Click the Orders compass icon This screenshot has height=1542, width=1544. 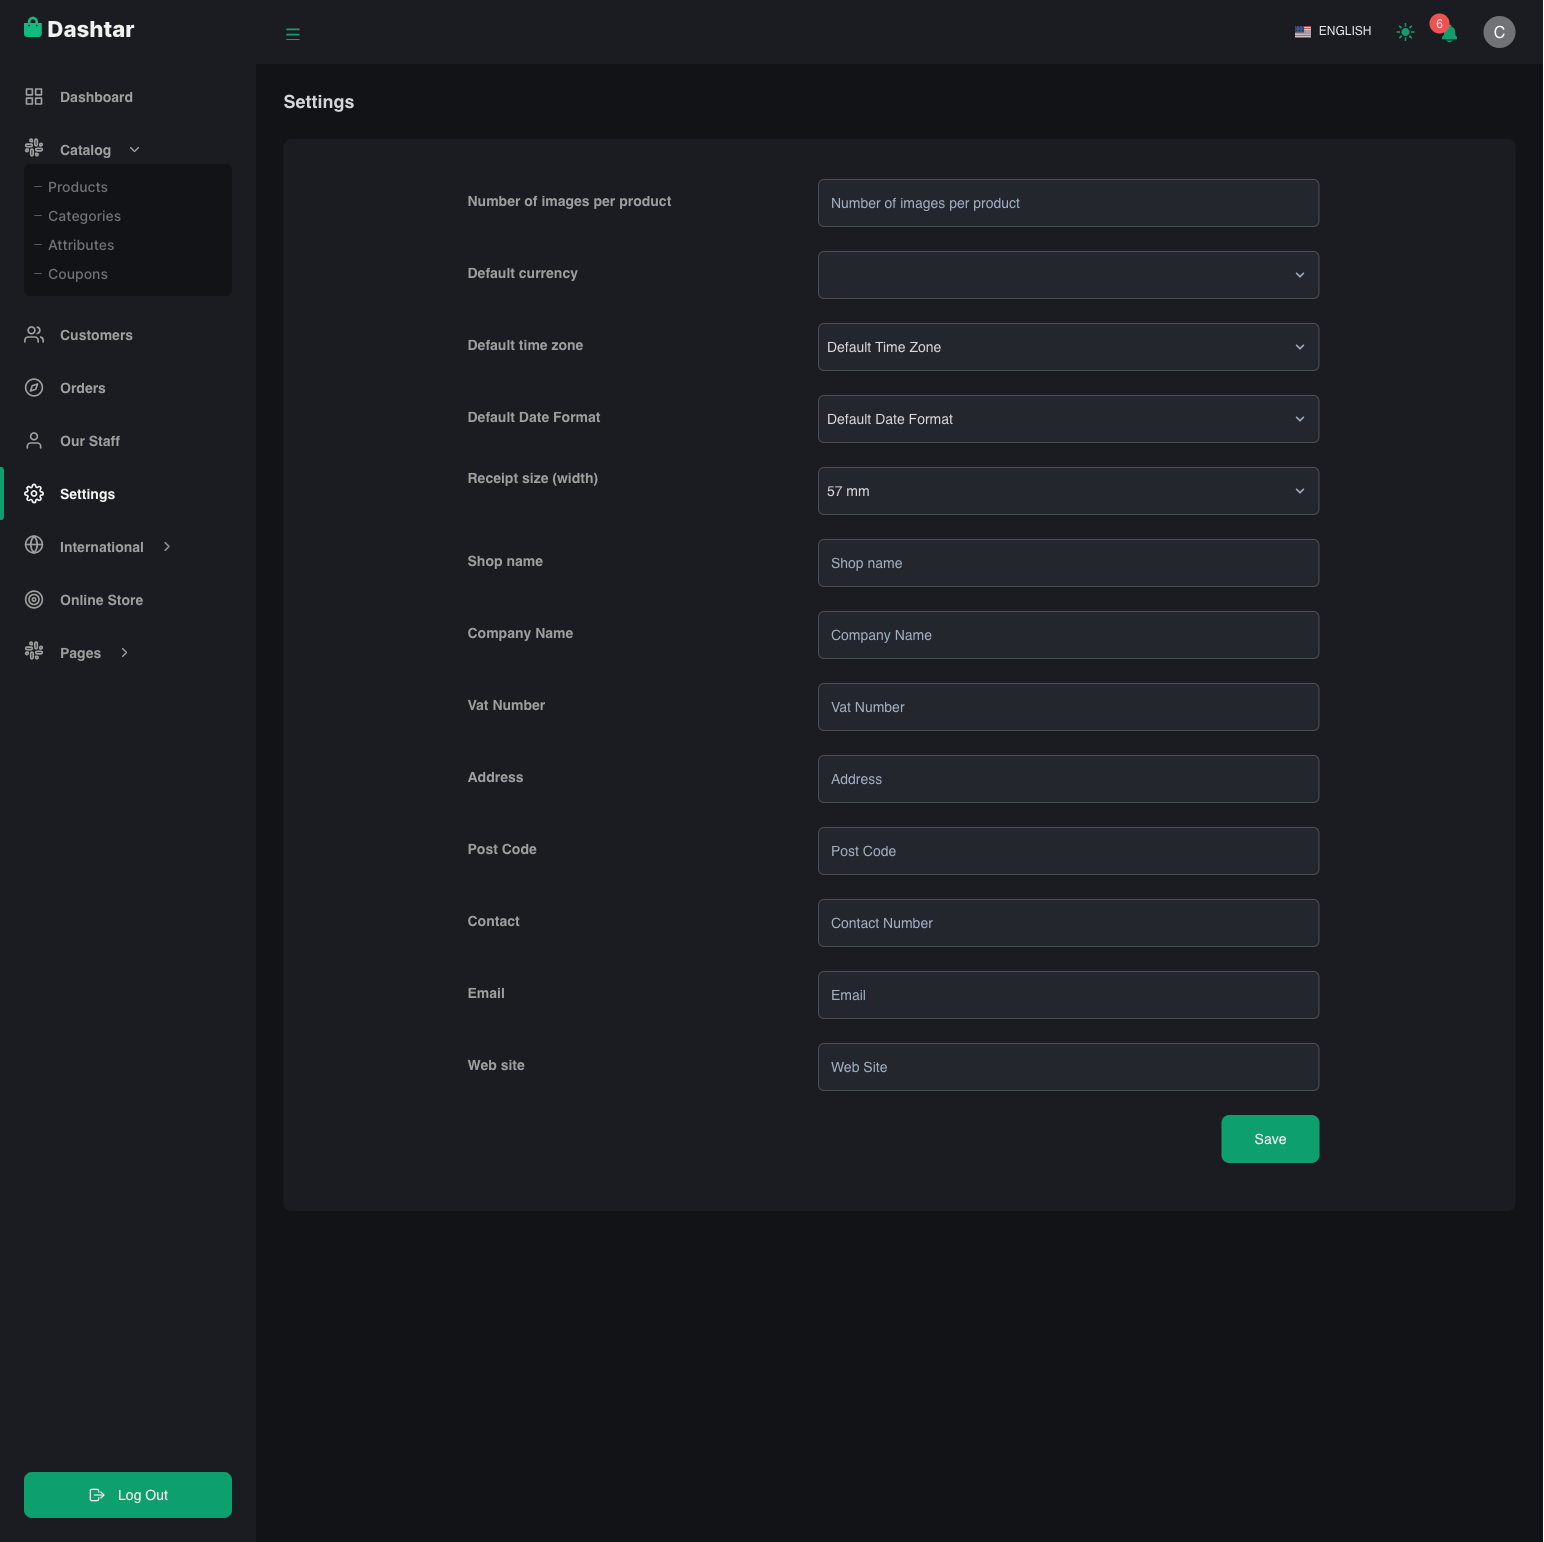(34, 388)
